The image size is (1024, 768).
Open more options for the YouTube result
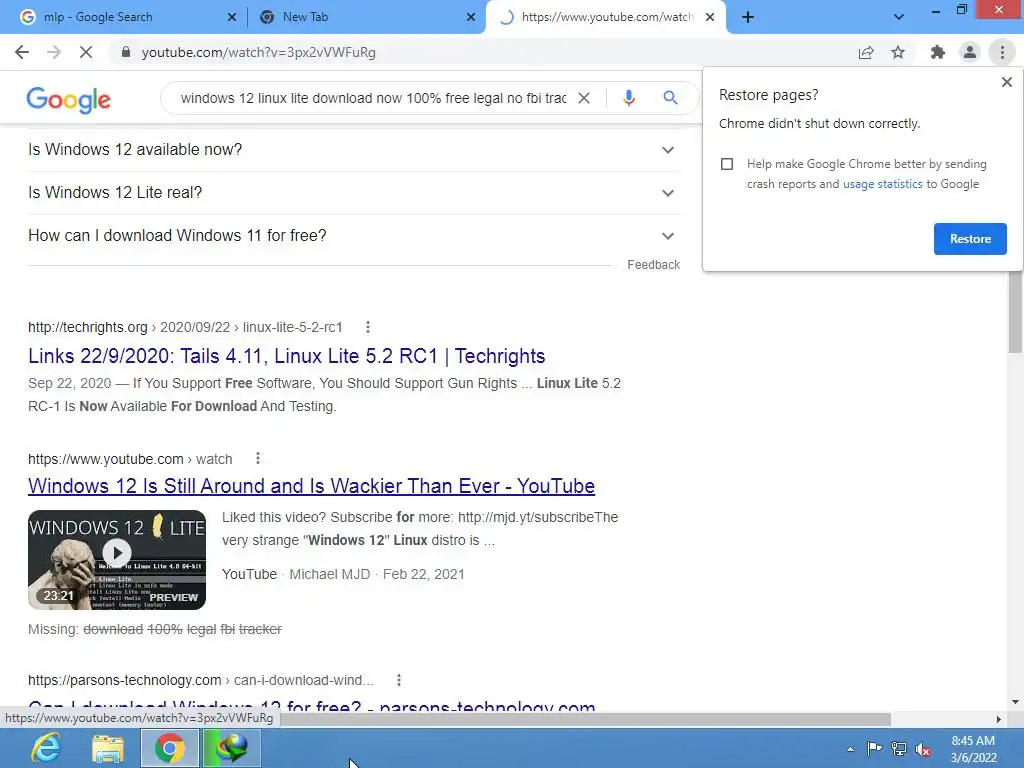(258, 458)
